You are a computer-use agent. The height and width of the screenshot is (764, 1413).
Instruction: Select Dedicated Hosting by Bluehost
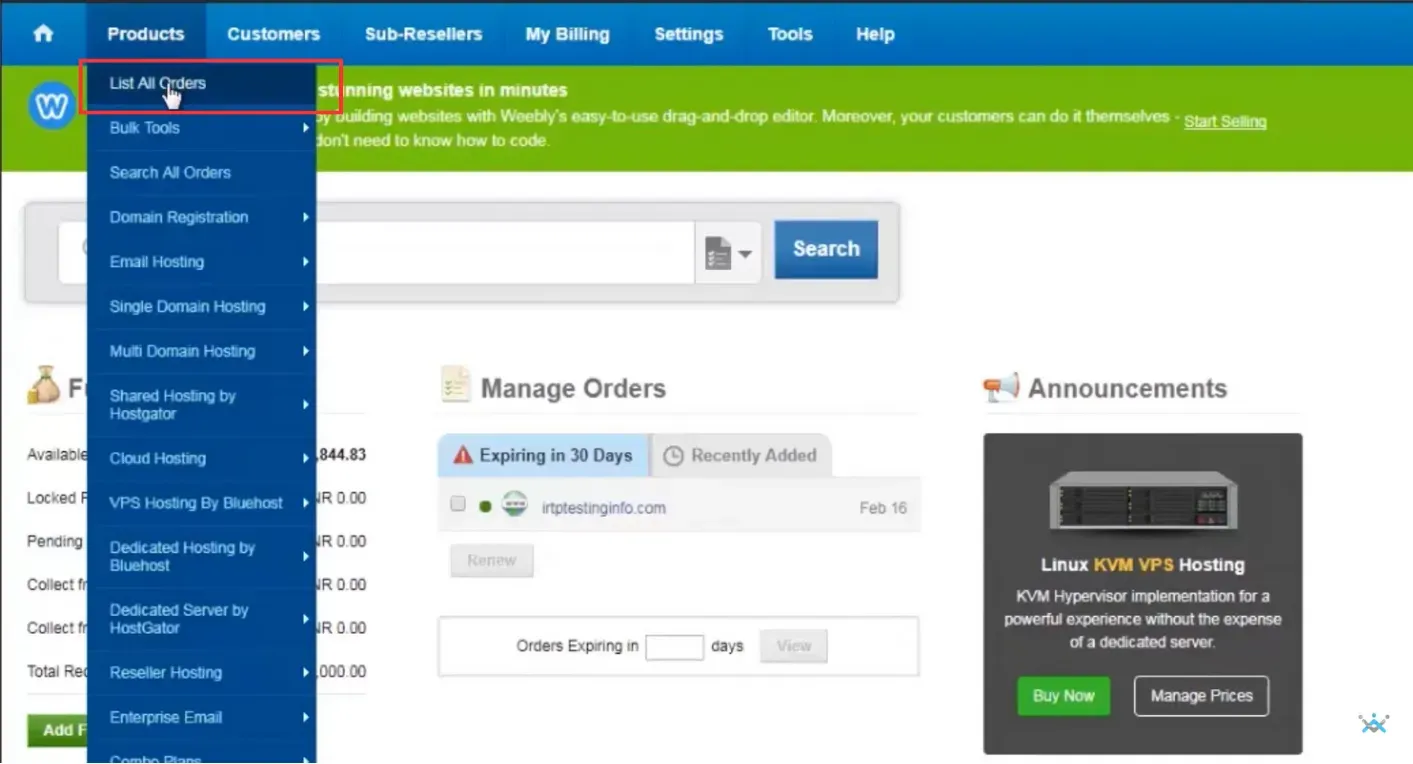click(202, 556)
